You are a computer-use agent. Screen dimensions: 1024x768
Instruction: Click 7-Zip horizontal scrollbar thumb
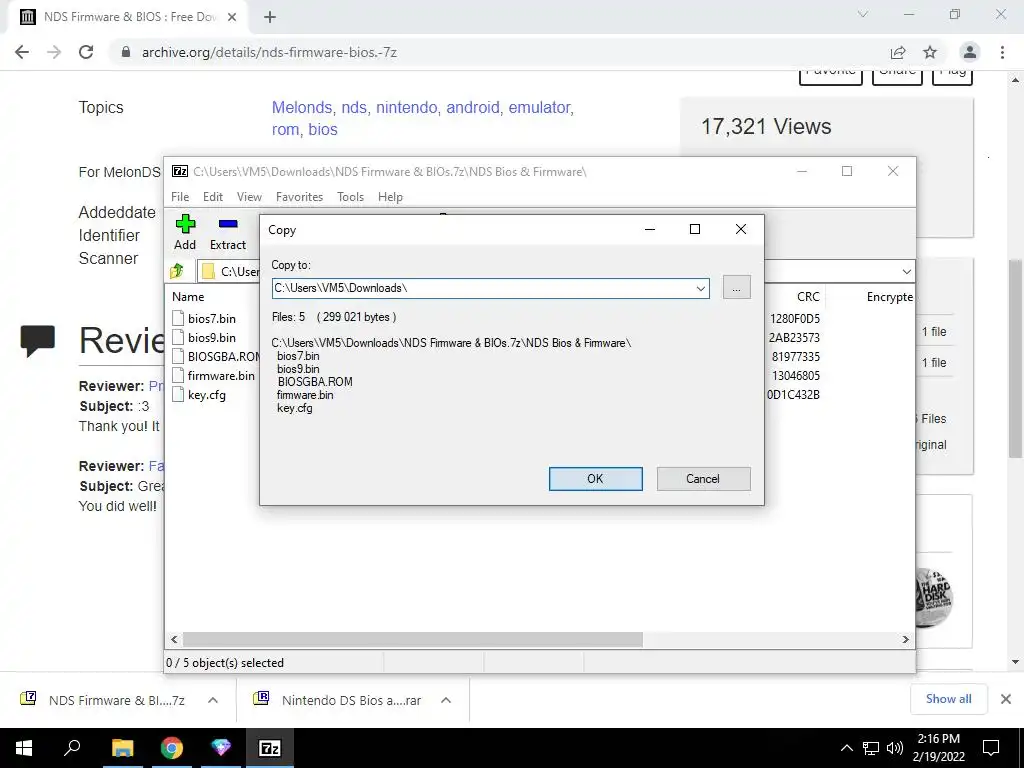click(412, 639)
